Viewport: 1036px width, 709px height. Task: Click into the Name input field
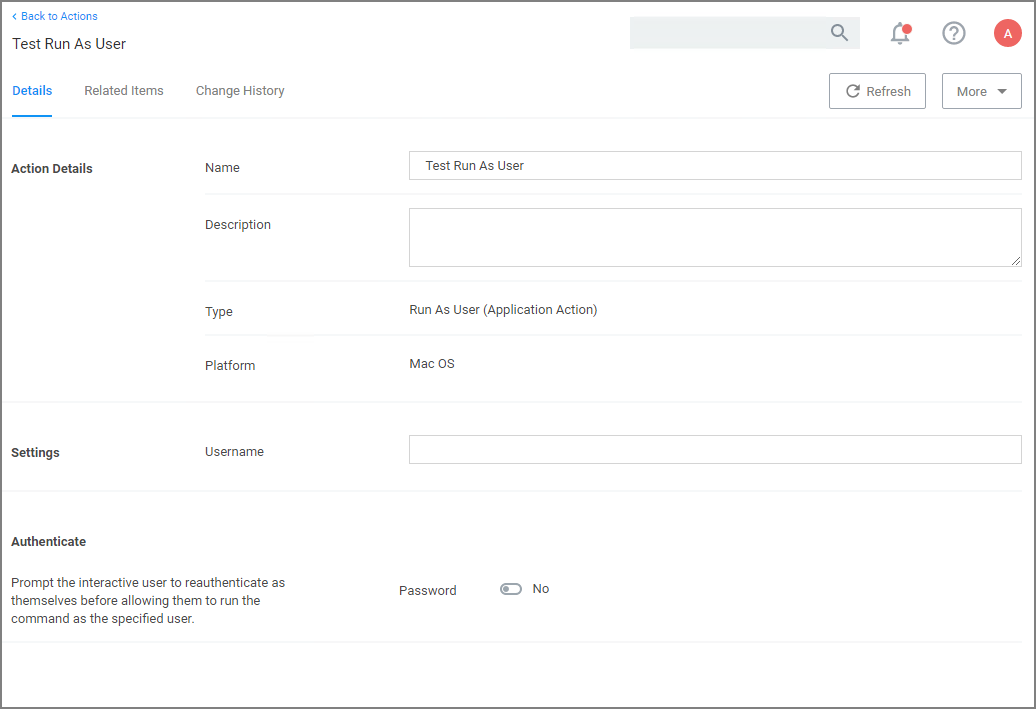714,166
